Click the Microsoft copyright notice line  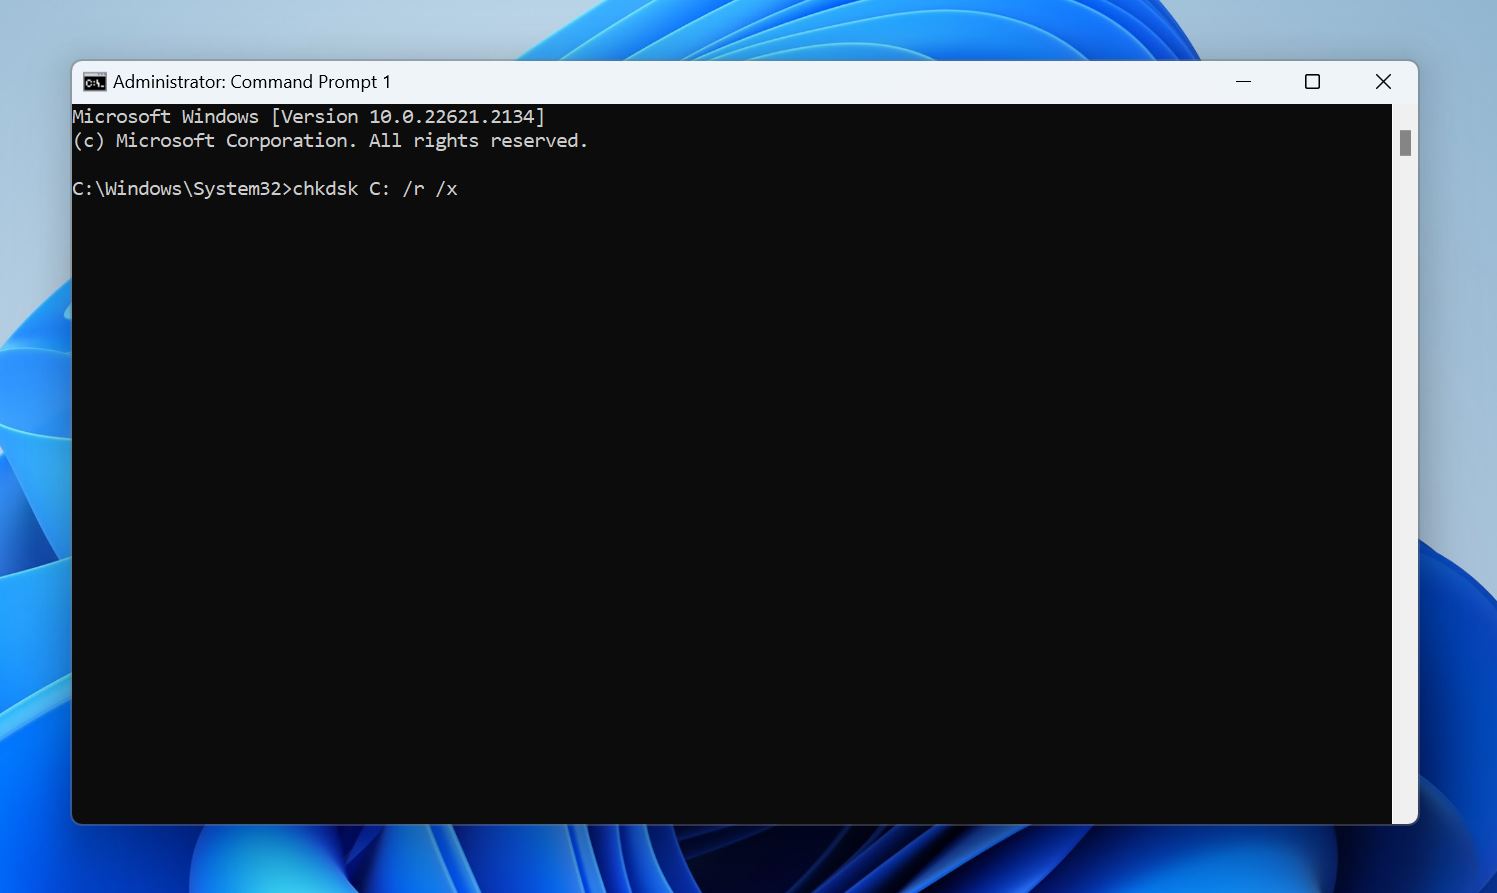click(330, 140)
